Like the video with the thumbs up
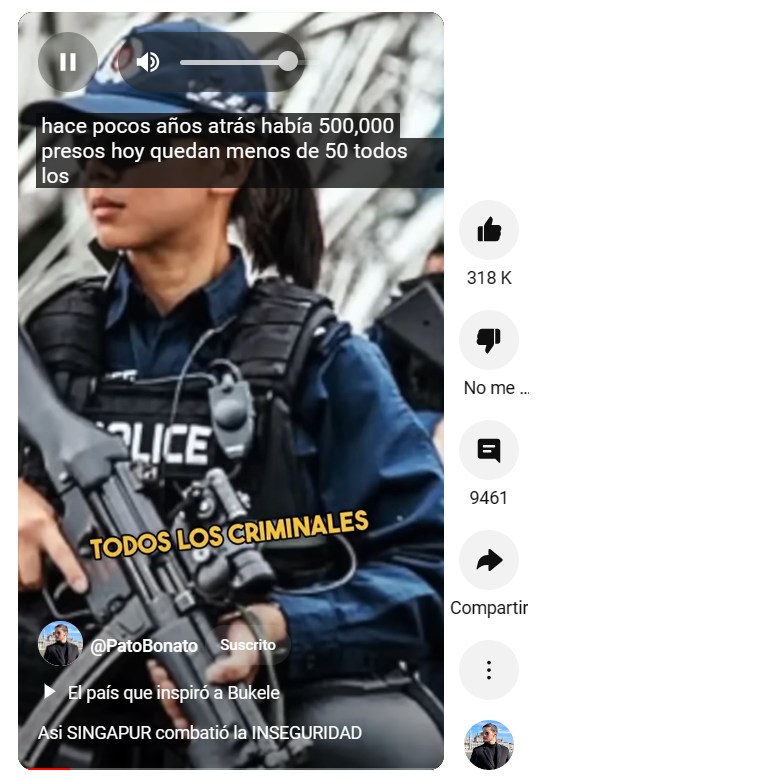This screenshot has height=782, width=766. pos(489,230)
